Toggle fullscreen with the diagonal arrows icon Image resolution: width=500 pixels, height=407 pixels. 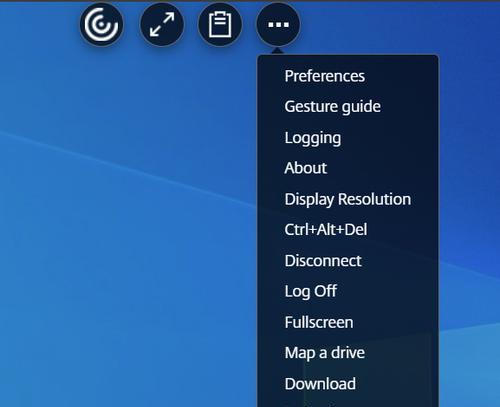point(162,24)
